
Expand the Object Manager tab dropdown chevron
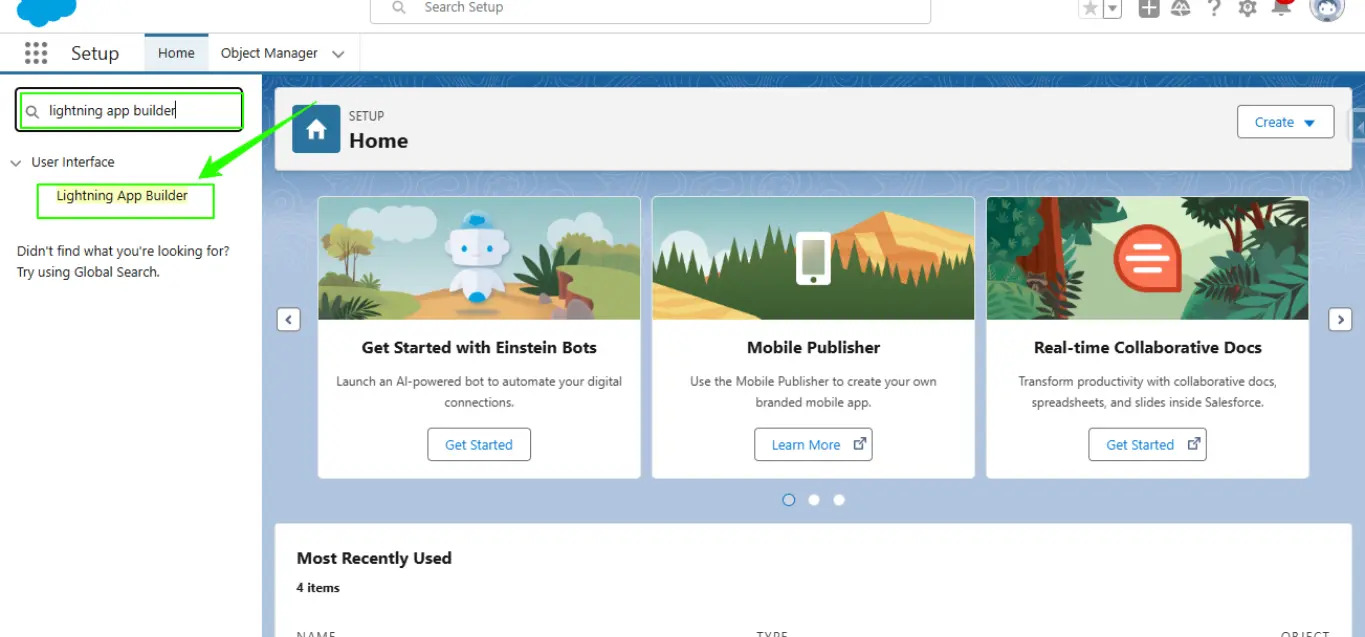pyautogui.click(x=338, y=54)
